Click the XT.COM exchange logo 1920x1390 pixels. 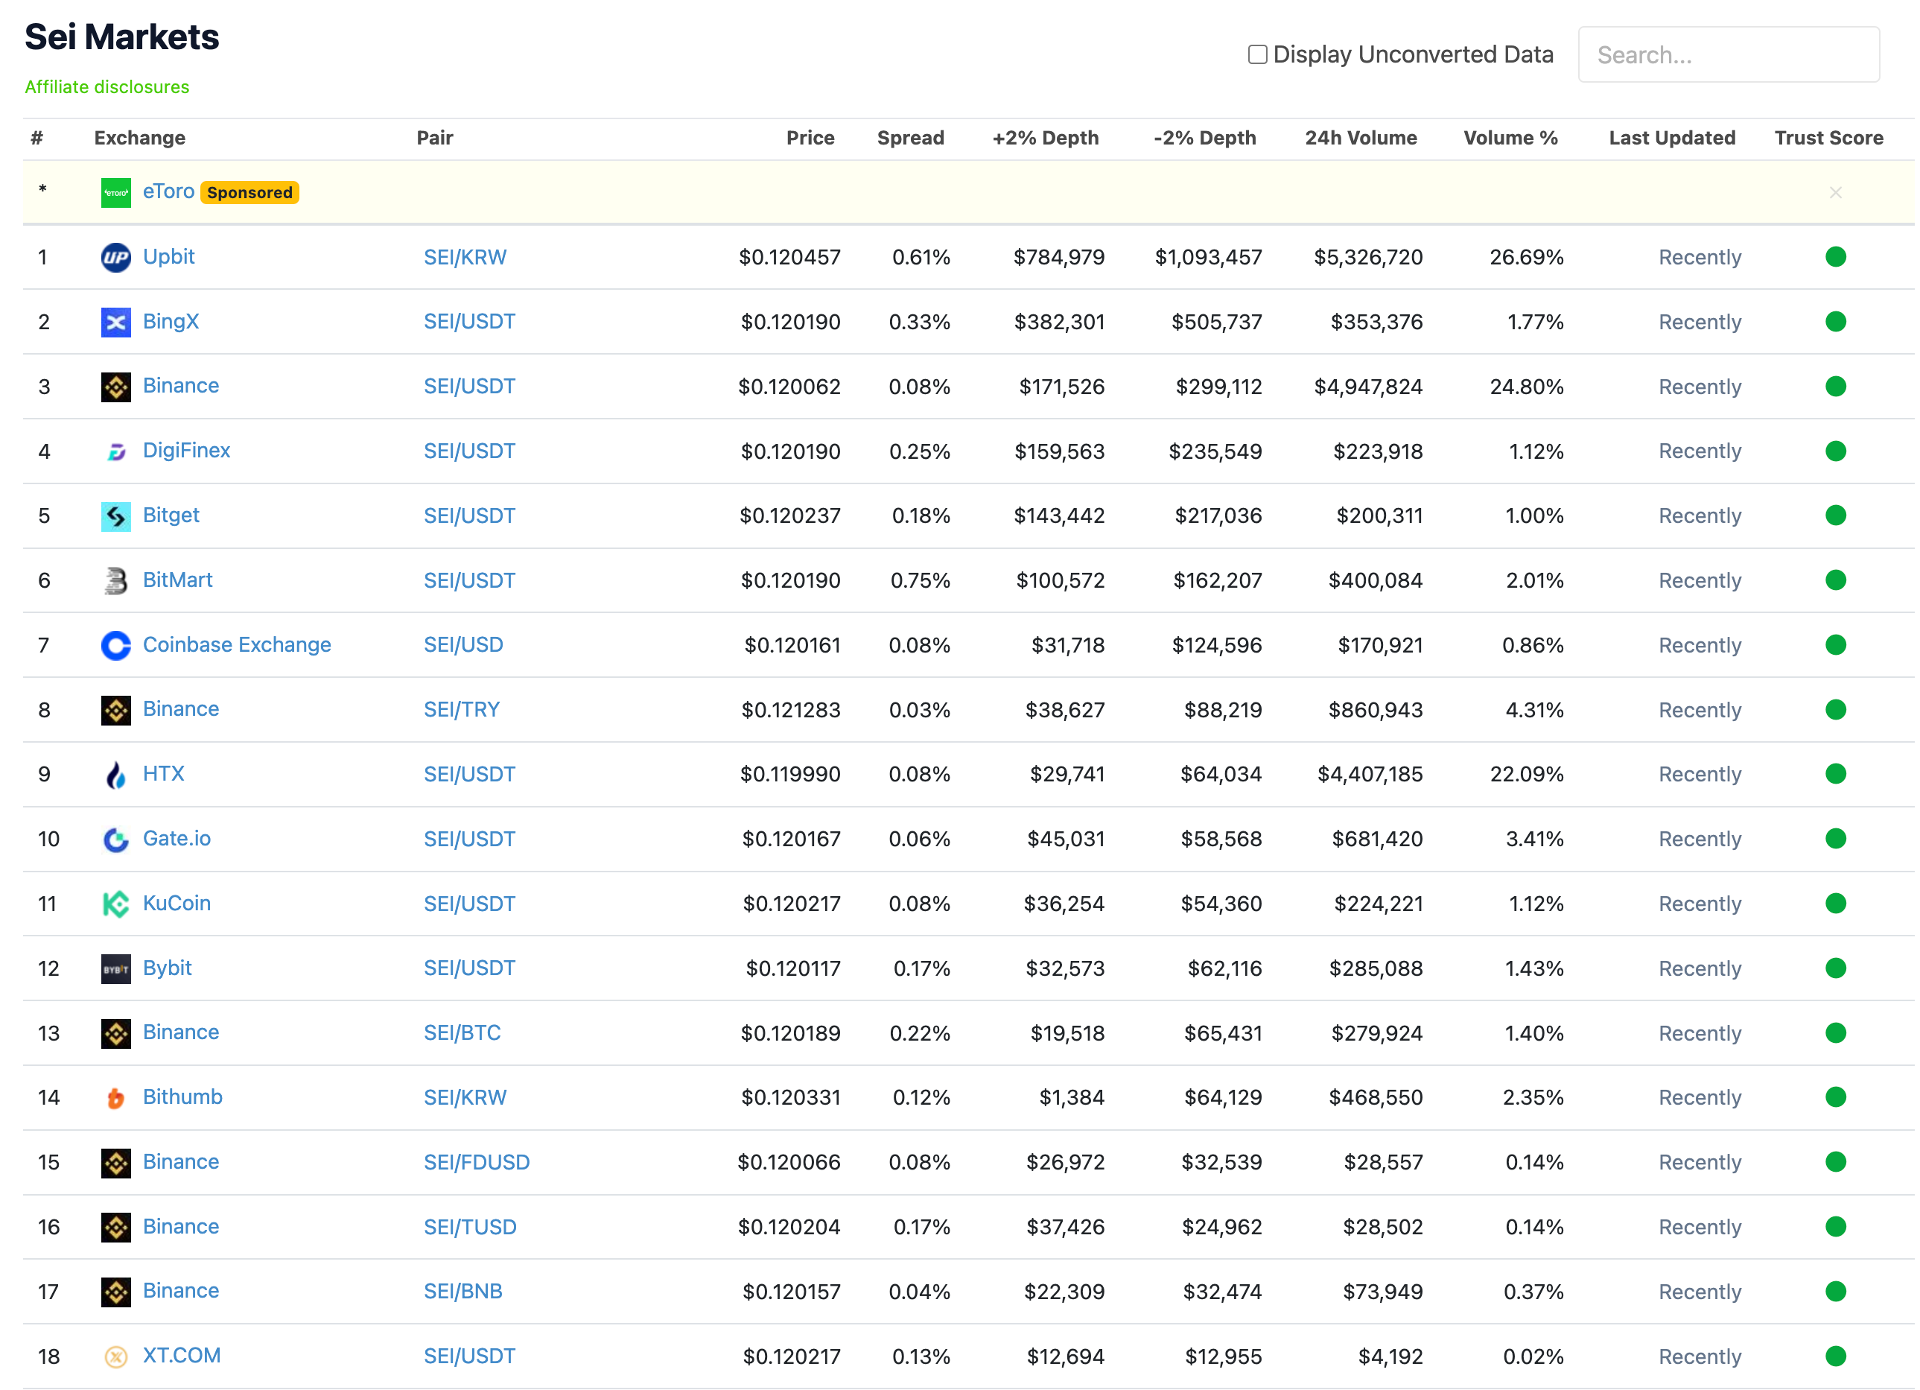(x=116, y=1357)
